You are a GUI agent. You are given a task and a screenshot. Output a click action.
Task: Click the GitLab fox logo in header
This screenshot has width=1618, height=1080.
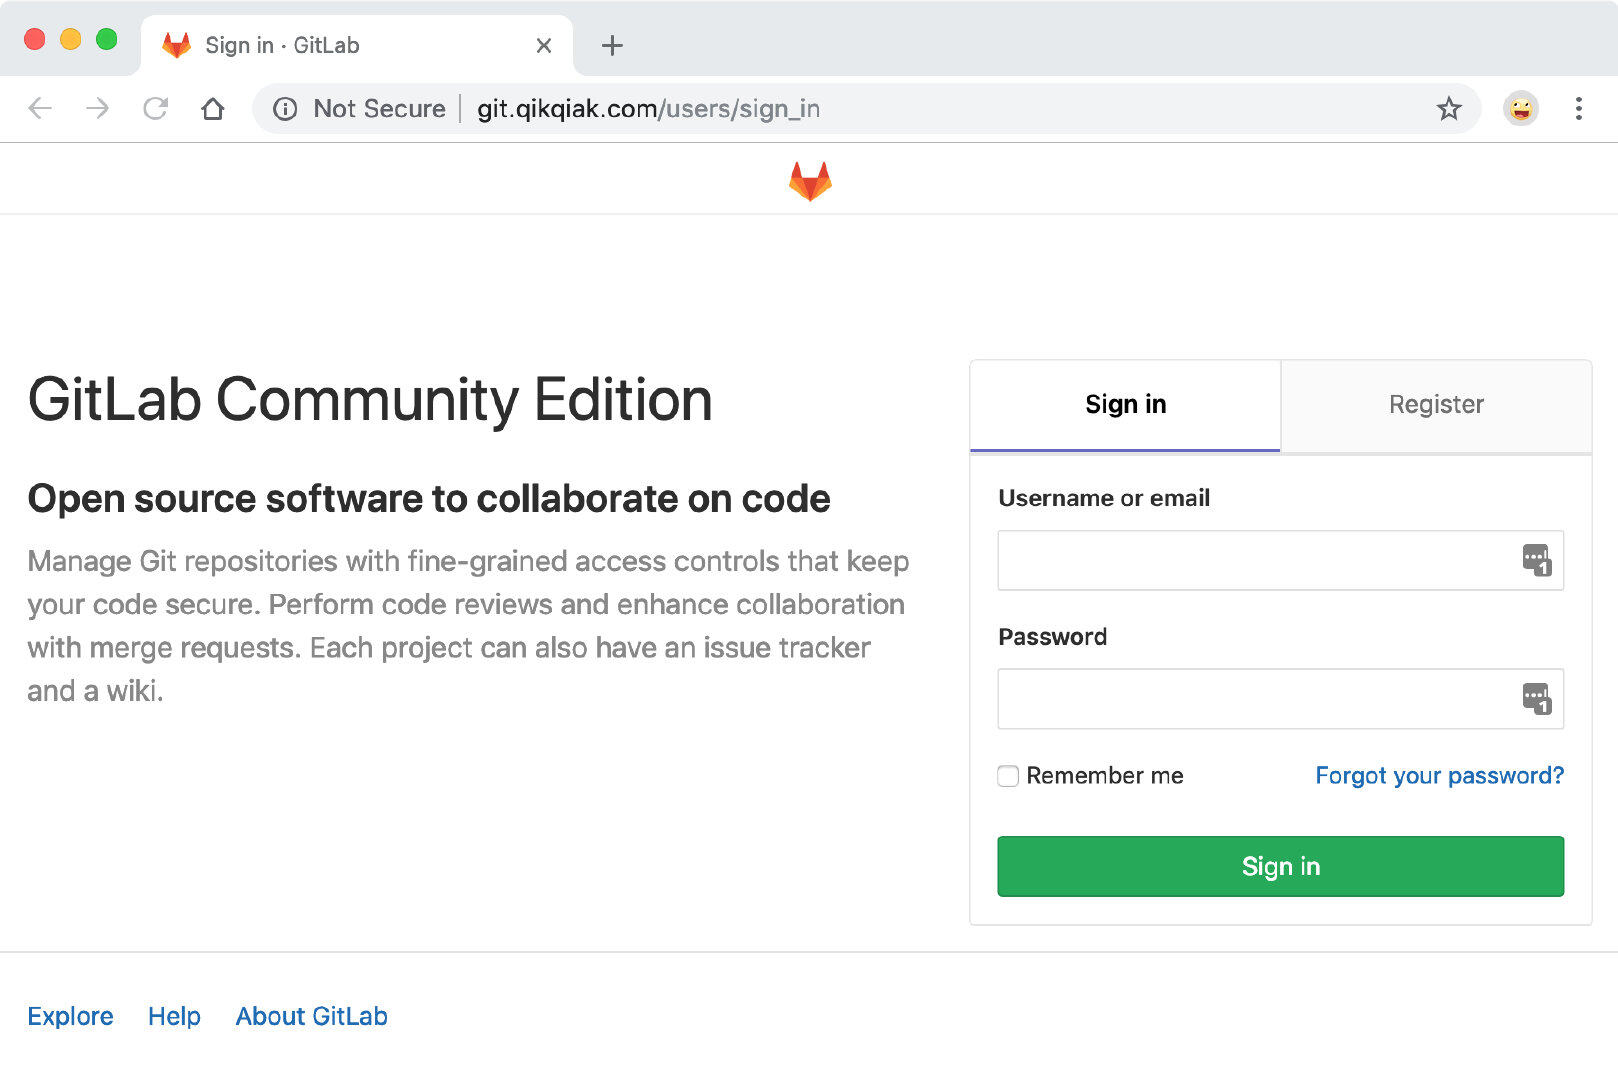(x=810, y=181)
